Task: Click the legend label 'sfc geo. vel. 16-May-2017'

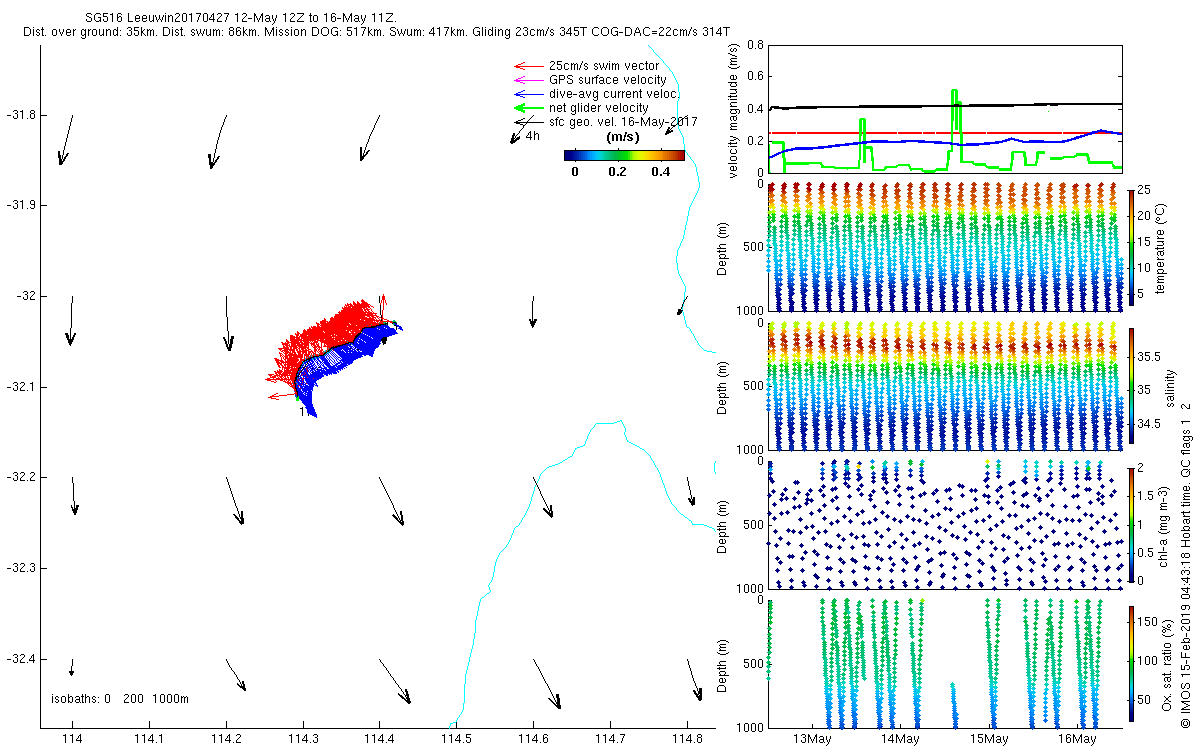Action: pyautogui.click(x=623, y=121)
